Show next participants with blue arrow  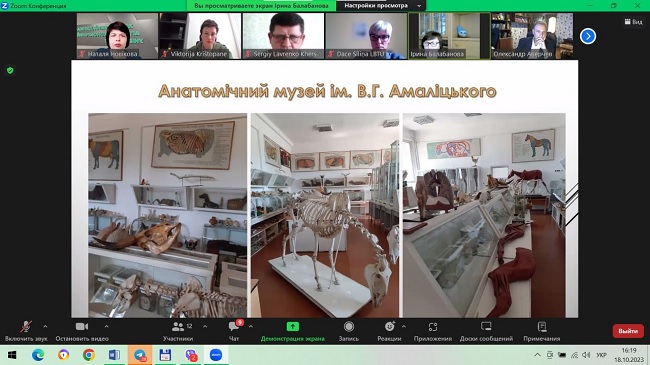coord(588,36)
